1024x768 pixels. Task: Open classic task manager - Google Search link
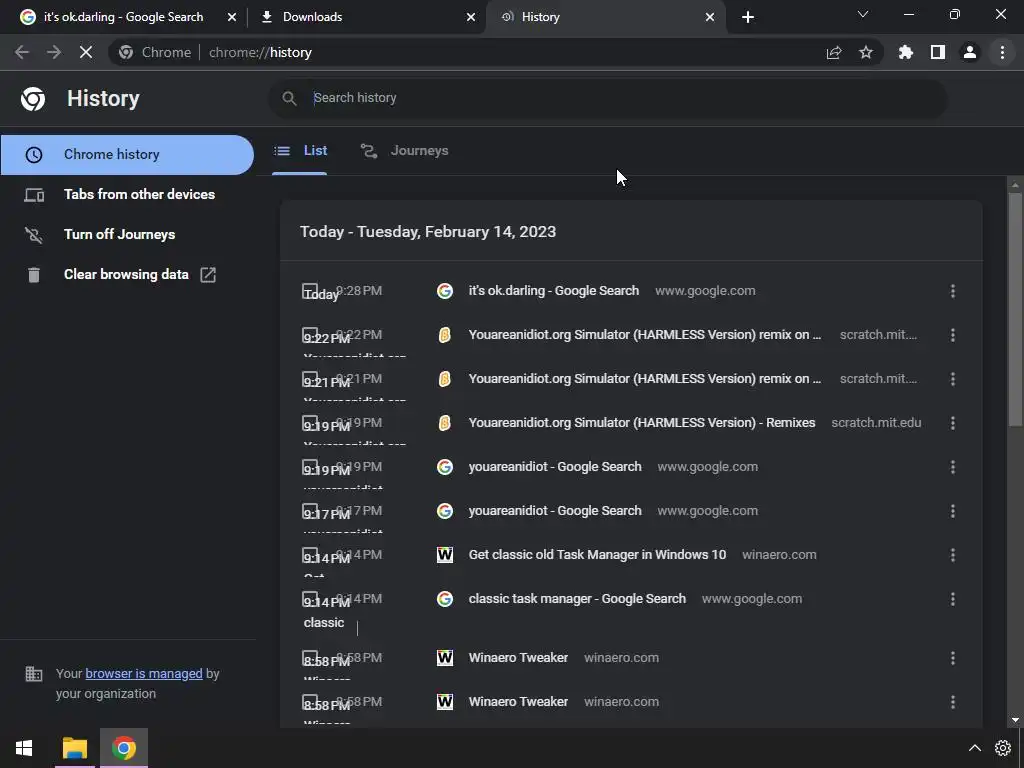(x=577, y=599)
